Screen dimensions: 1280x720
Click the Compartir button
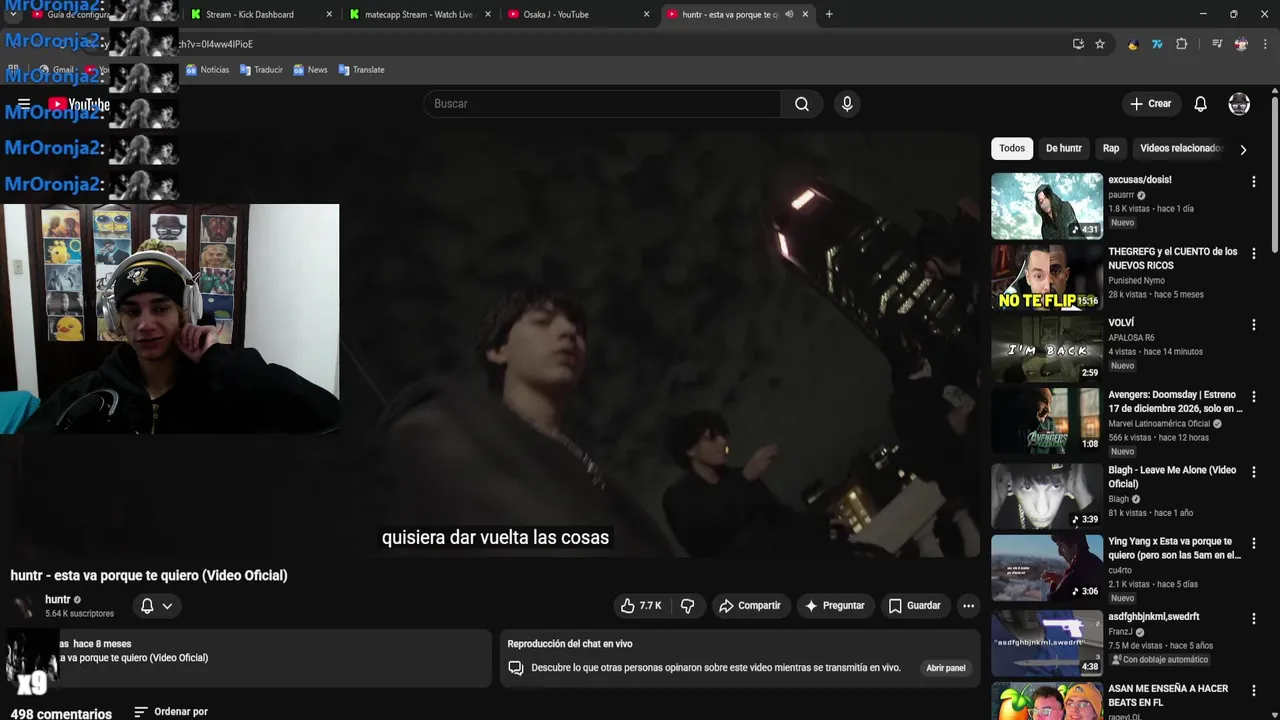(x=749, y=605)
